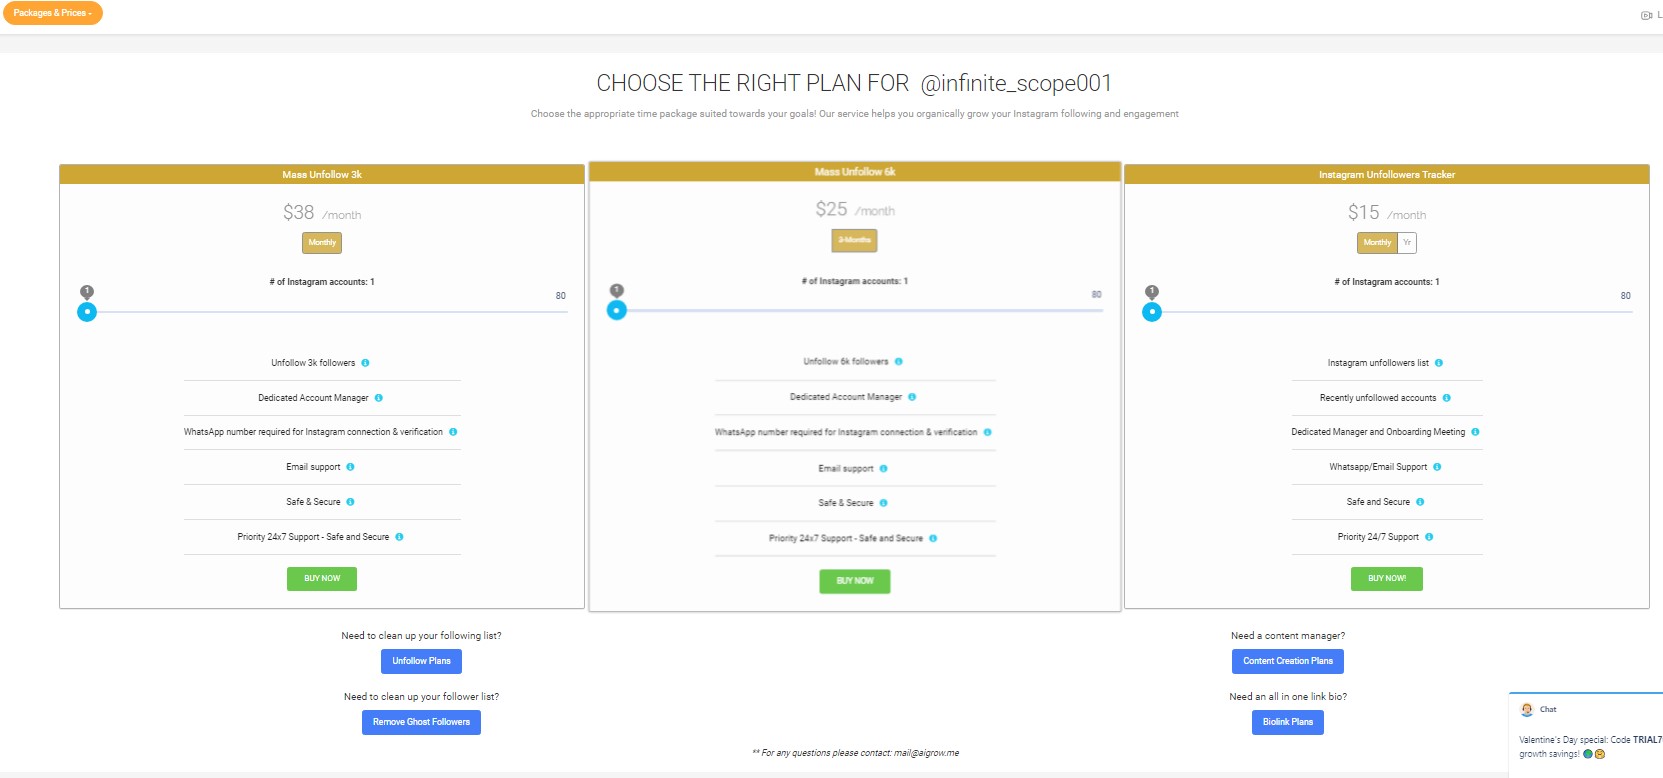
Task: Select the 3-Months option on Mass Unfollow 6k
Action: 854,240
